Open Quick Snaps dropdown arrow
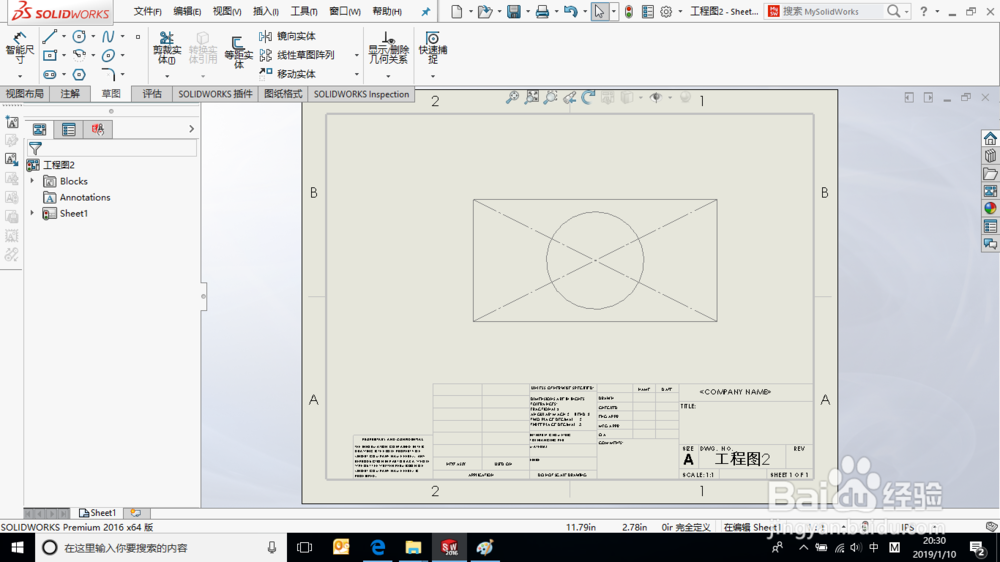 (432, 77)
